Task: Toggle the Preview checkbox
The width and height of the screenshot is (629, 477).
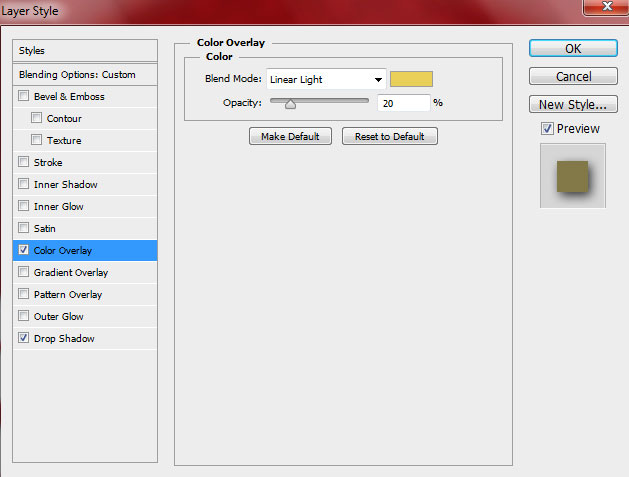Action: [x=547, y=128]
